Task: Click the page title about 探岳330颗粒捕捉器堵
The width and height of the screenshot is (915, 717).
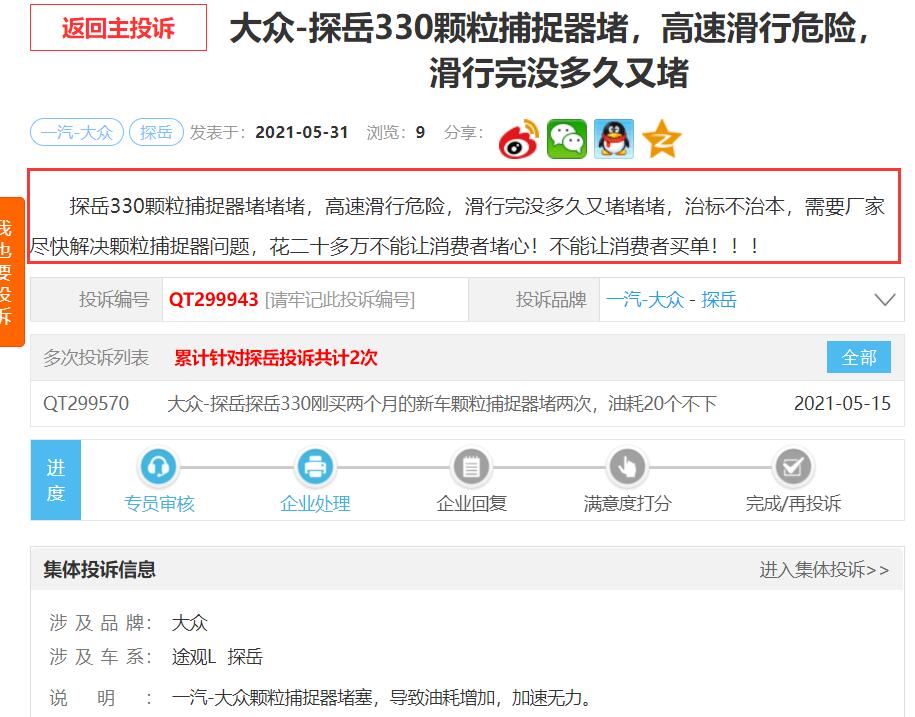Action: coord(551,50)
